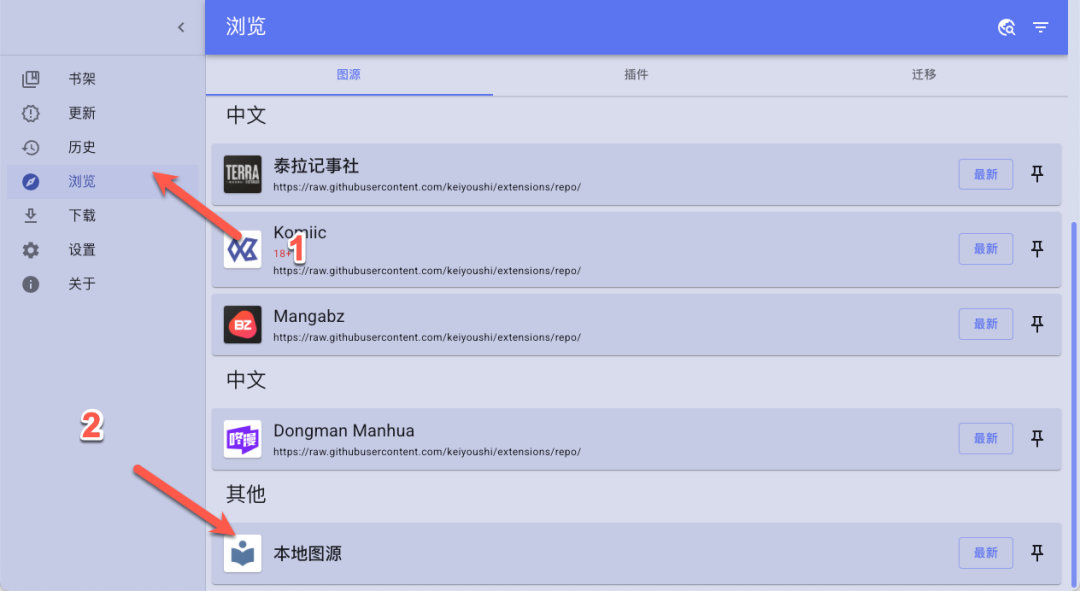Click the TERRA 泰拉记事社 source icon
Viewport: 1080px width, 591px height.
pos(241,173)
